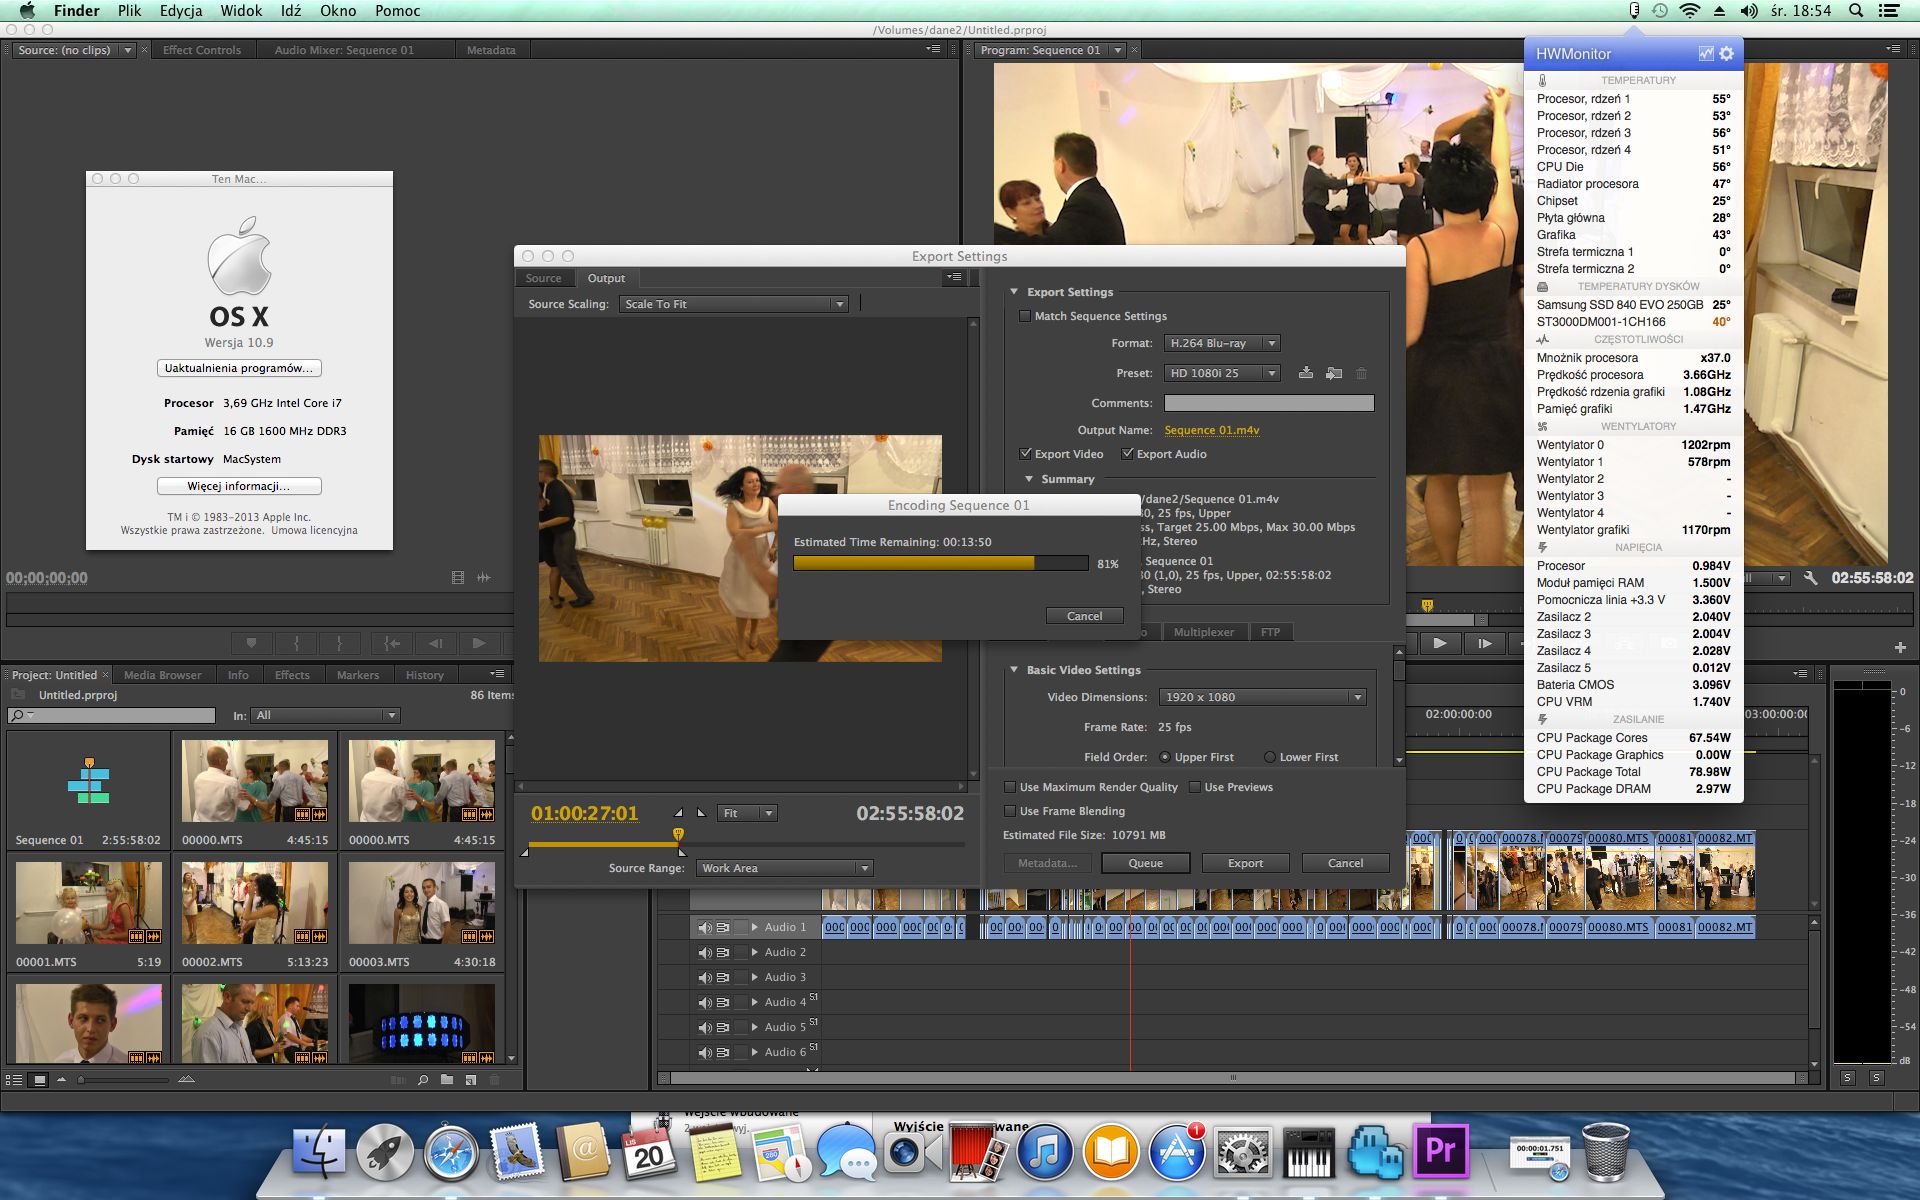This screenshot has width=1920, height=1200.
Task: Cancel the encoding progress dialog
Action: 1084,616
